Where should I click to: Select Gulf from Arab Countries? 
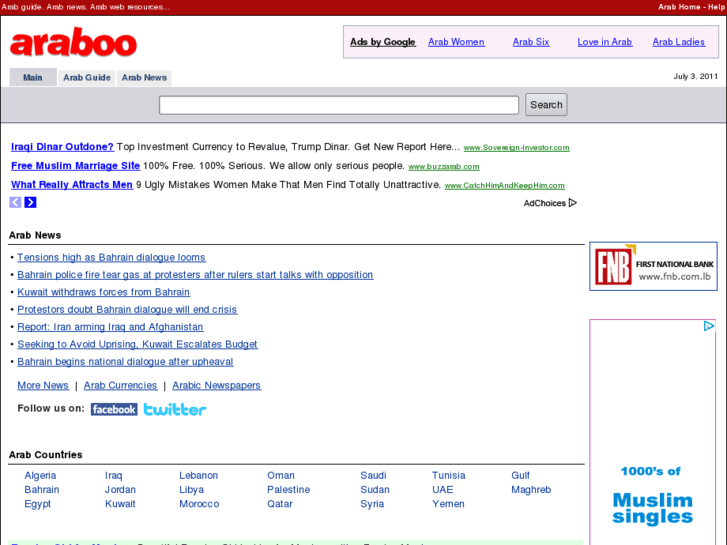[520, 475]
